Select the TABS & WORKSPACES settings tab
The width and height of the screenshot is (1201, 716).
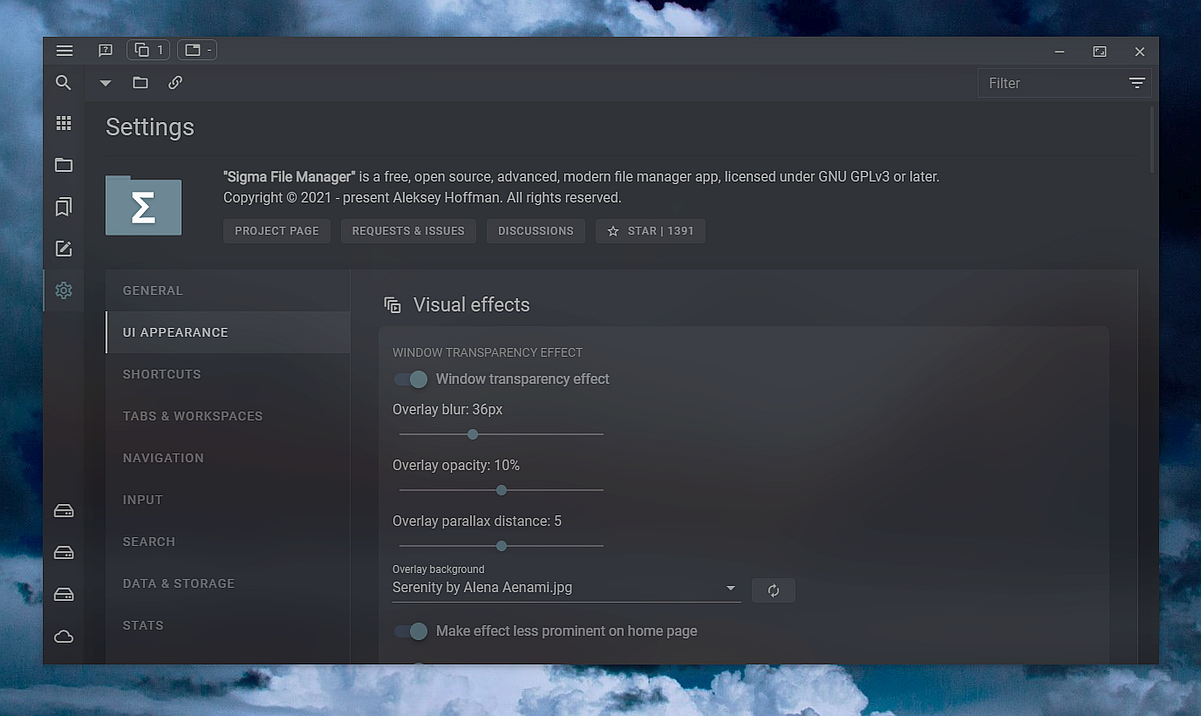click(228, 416)
